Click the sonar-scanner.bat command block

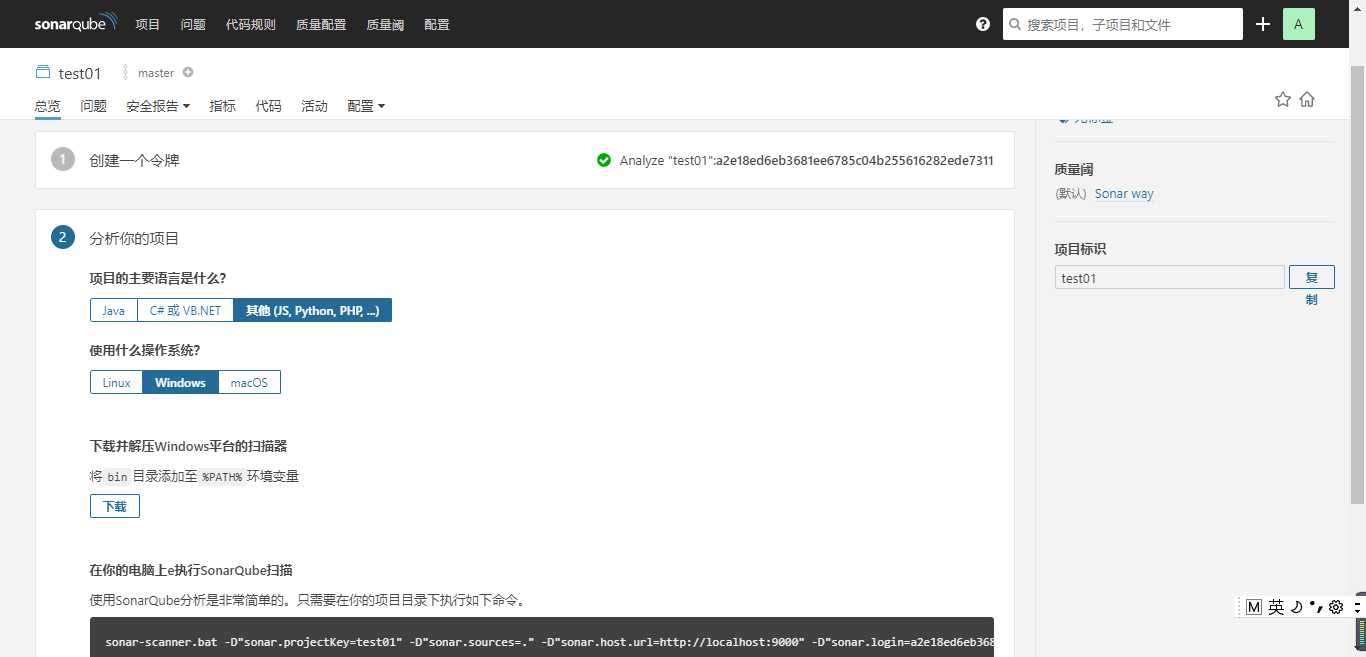[542, 637]
